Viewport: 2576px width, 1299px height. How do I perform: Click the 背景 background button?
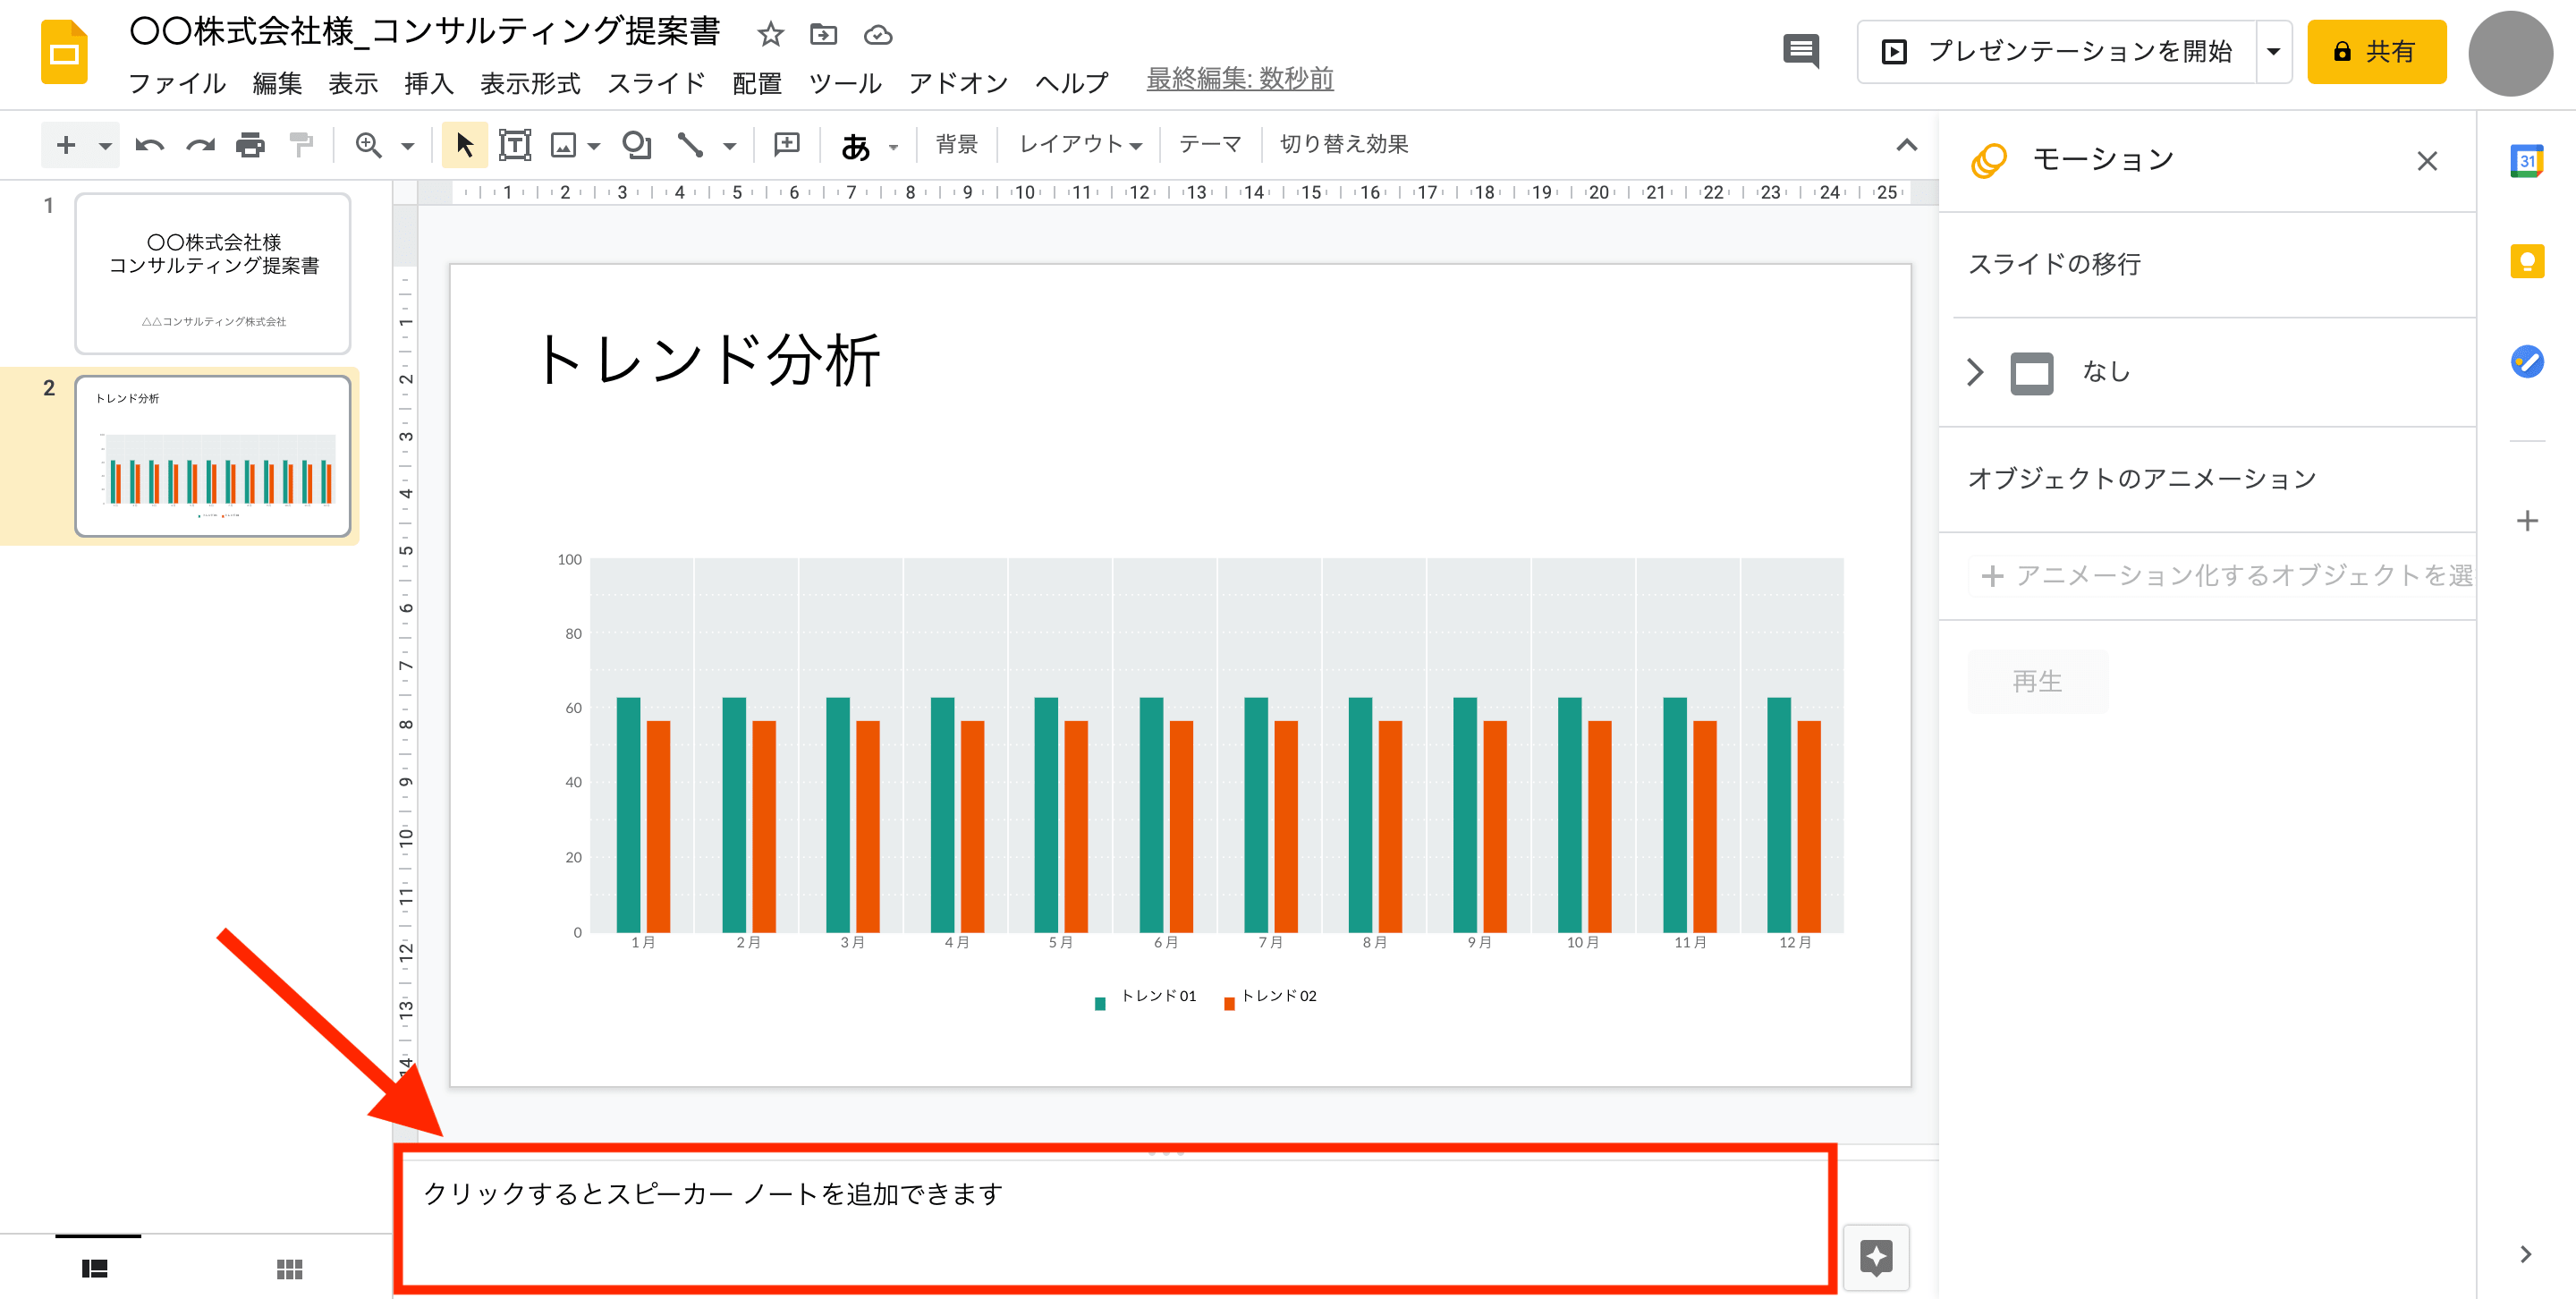[956, 145]
